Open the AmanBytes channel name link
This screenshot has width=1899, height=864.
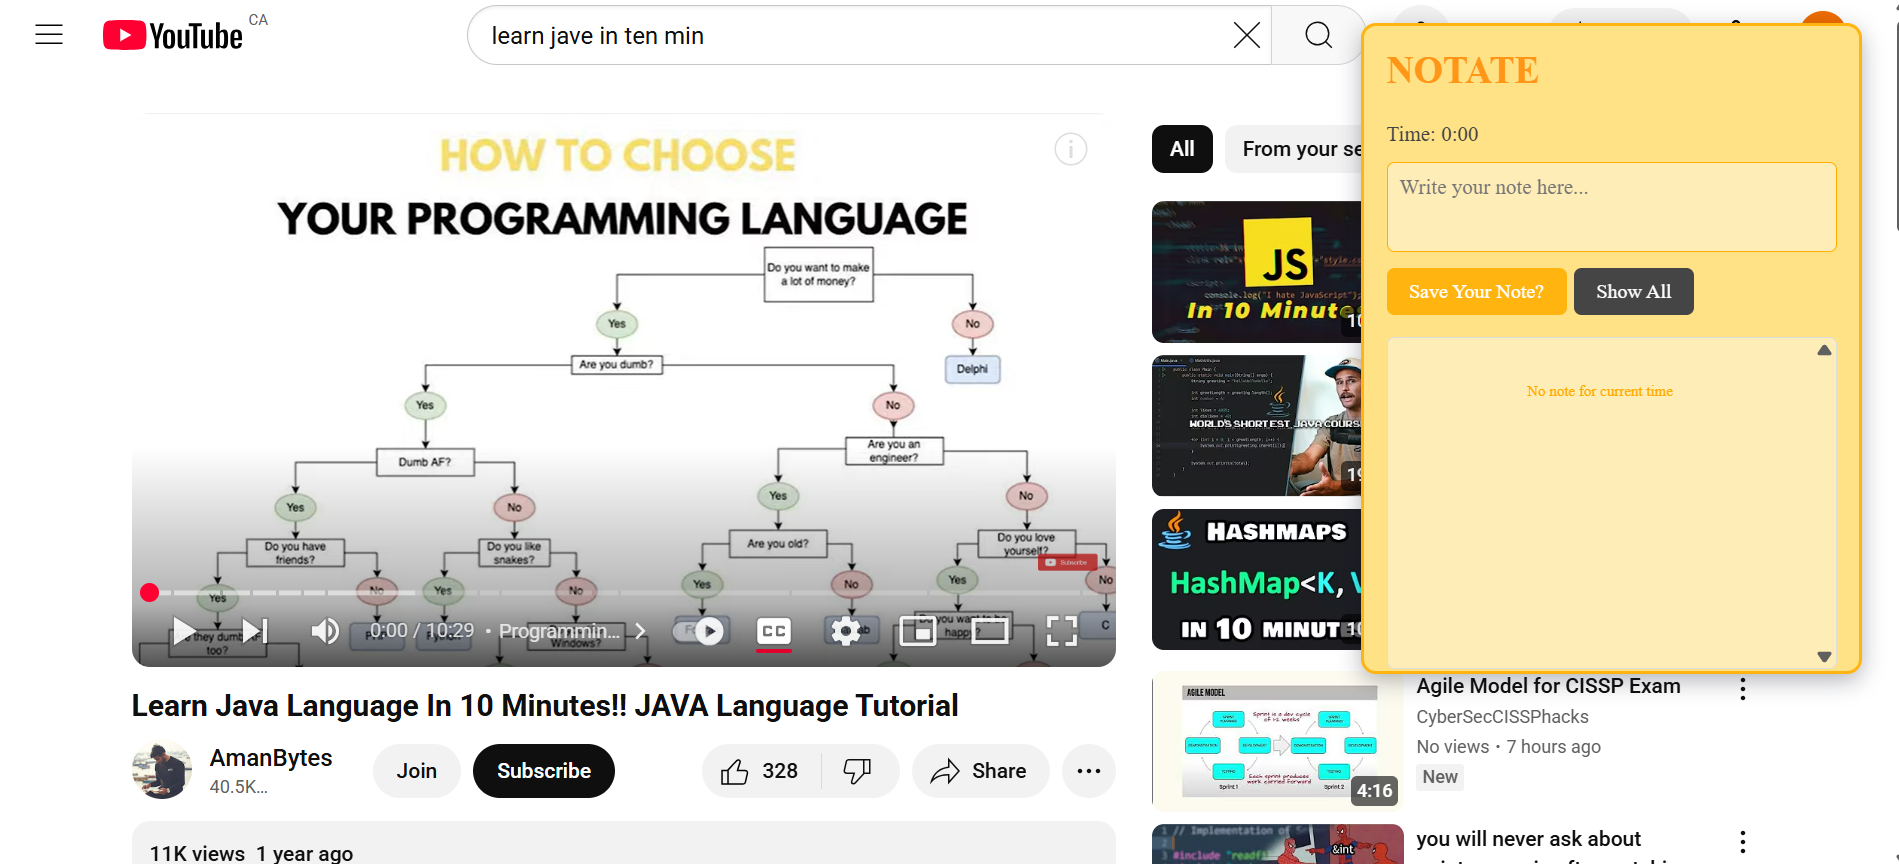(271, 758)
